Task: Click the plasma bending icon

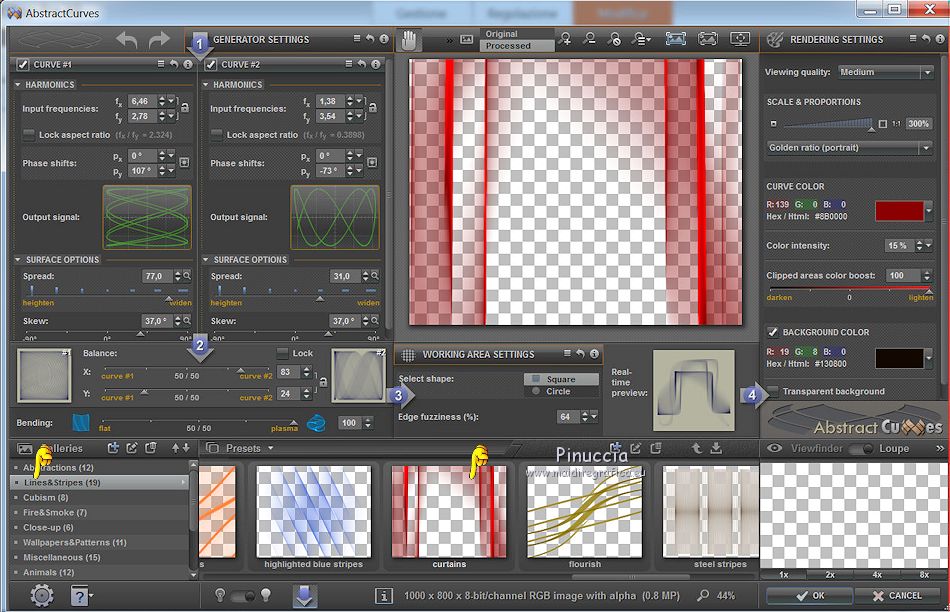Action: (x=316, y=423)
